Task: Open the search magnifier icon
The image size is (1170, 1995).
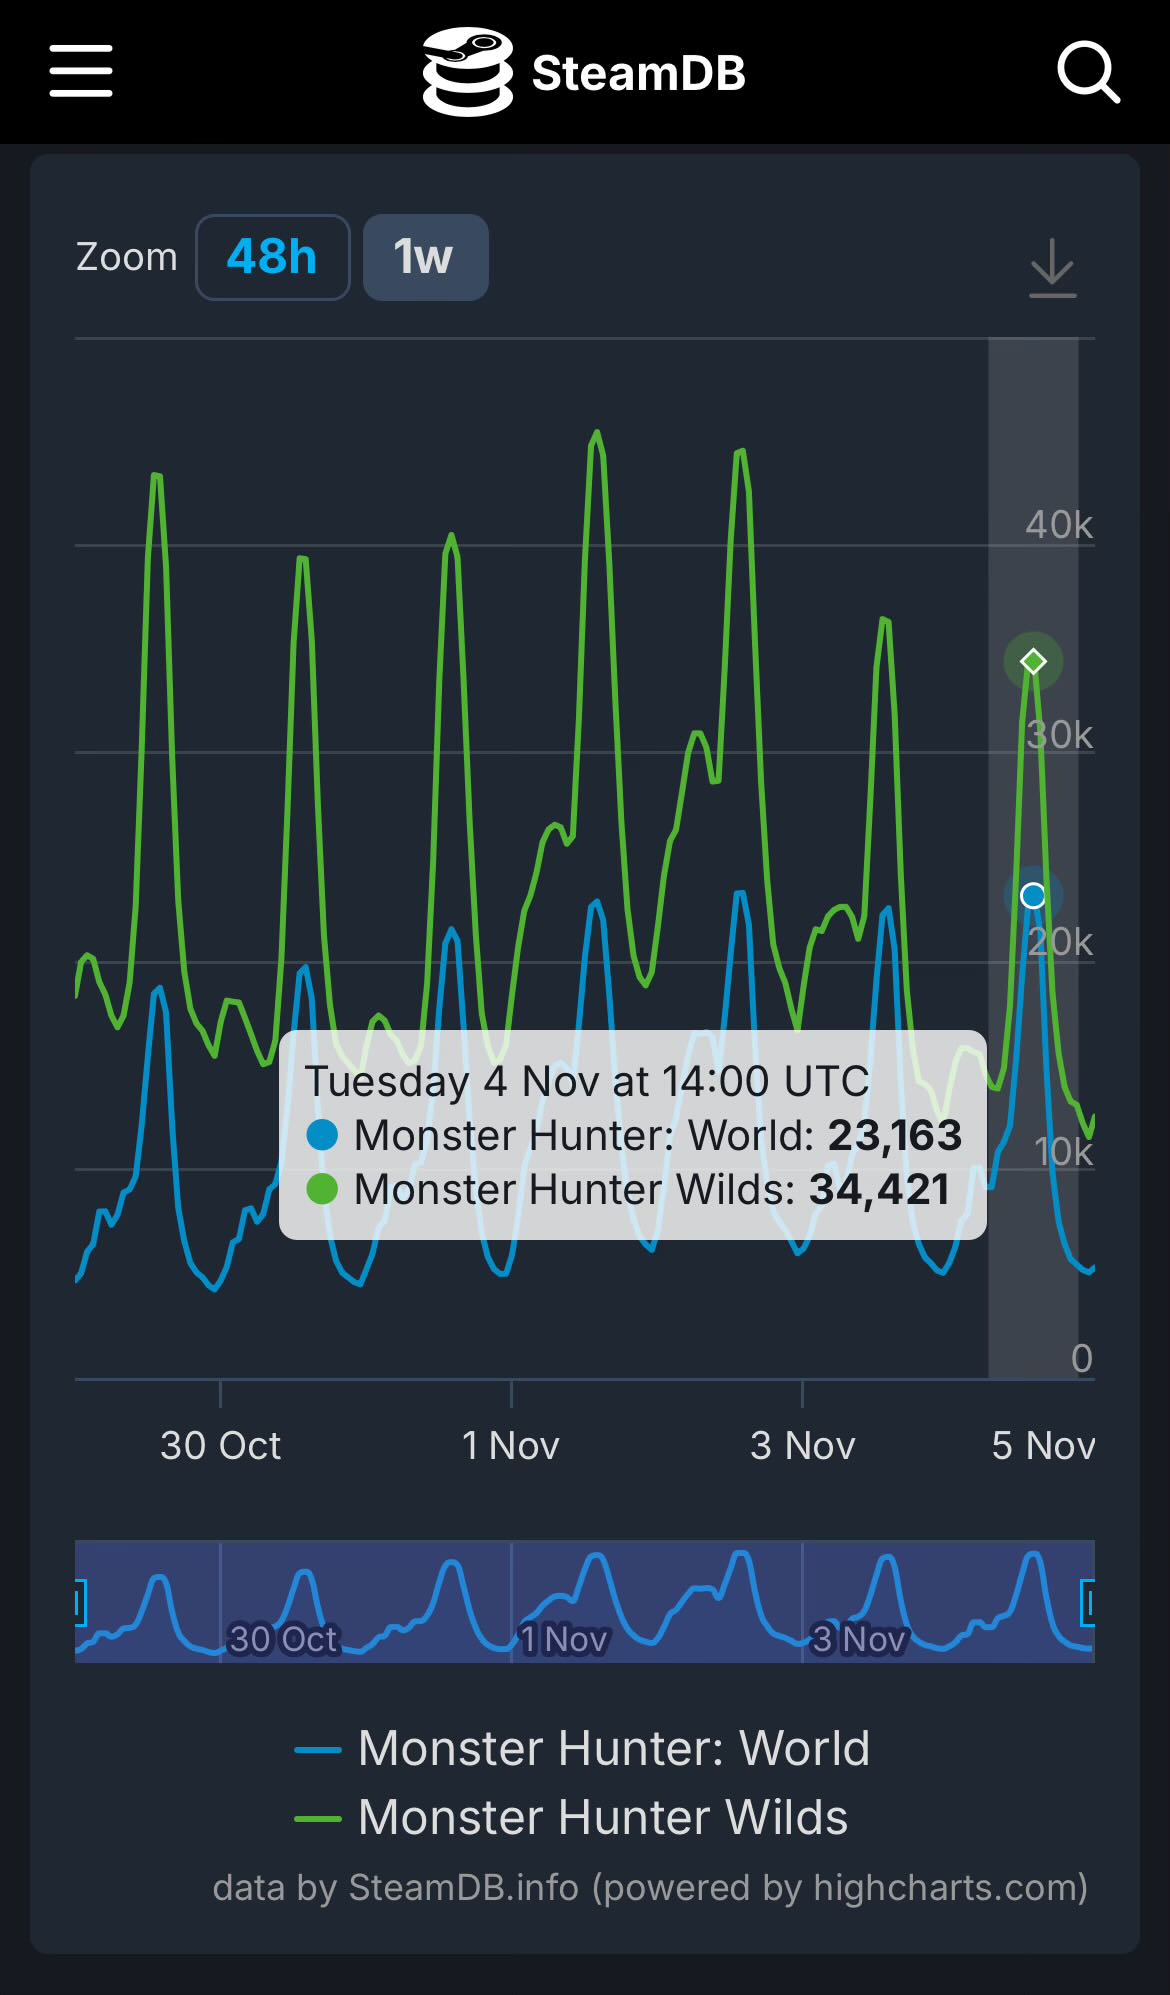Action: pos(1088,72)
